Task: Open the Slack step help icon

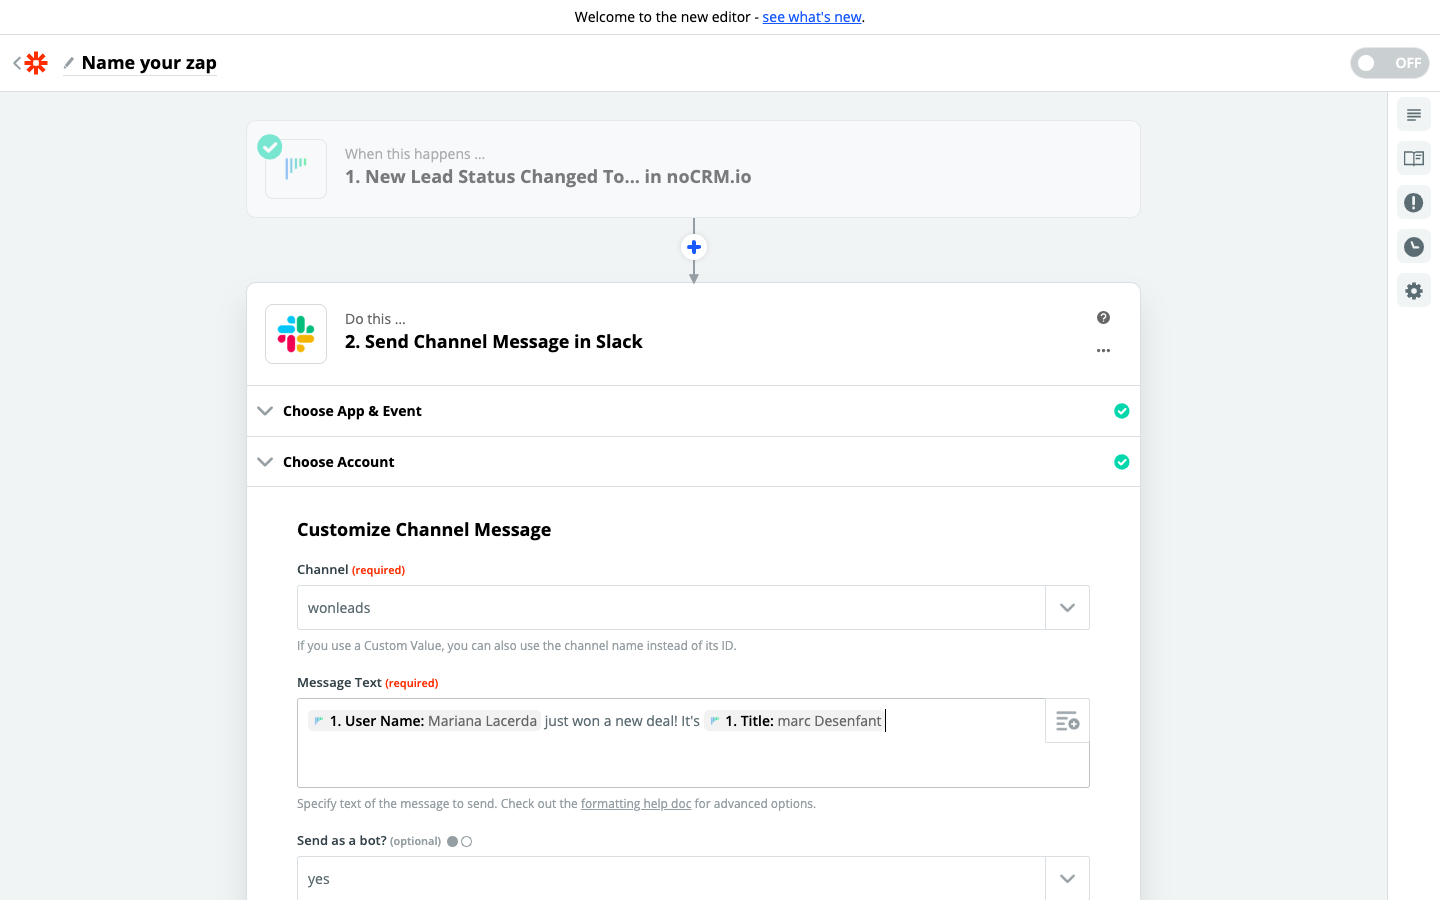Action: (1103, 318)
